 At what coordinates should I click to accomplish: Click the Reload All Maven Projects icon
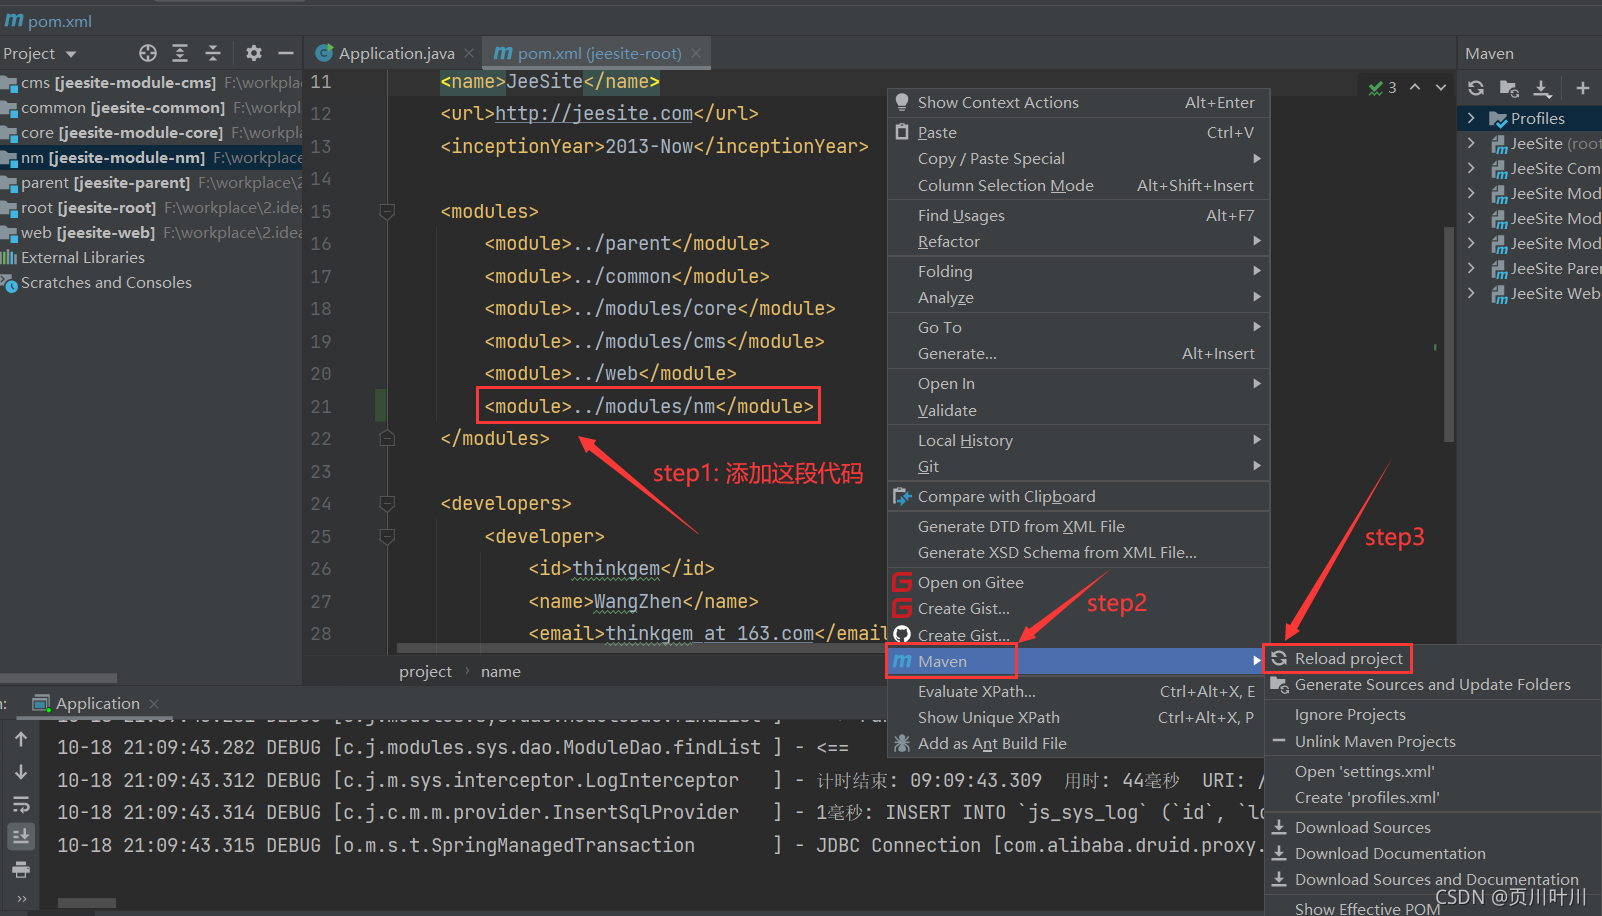1476,88
